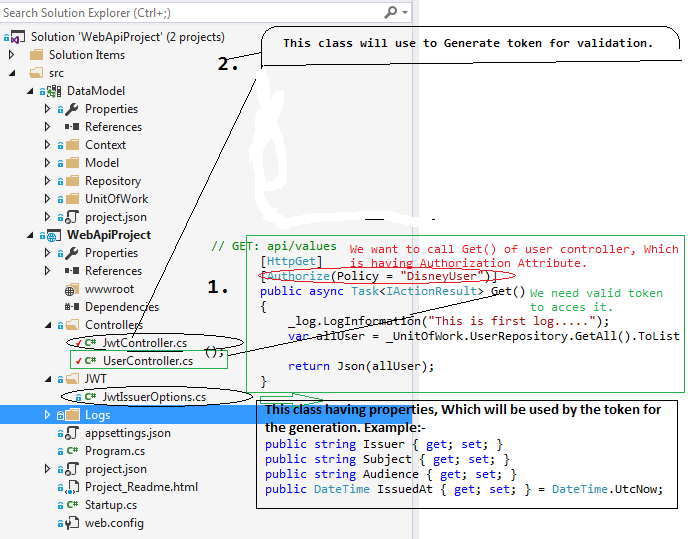Expand the Context folder
Screen dimensions: 694x539
(x=48, y=145)
